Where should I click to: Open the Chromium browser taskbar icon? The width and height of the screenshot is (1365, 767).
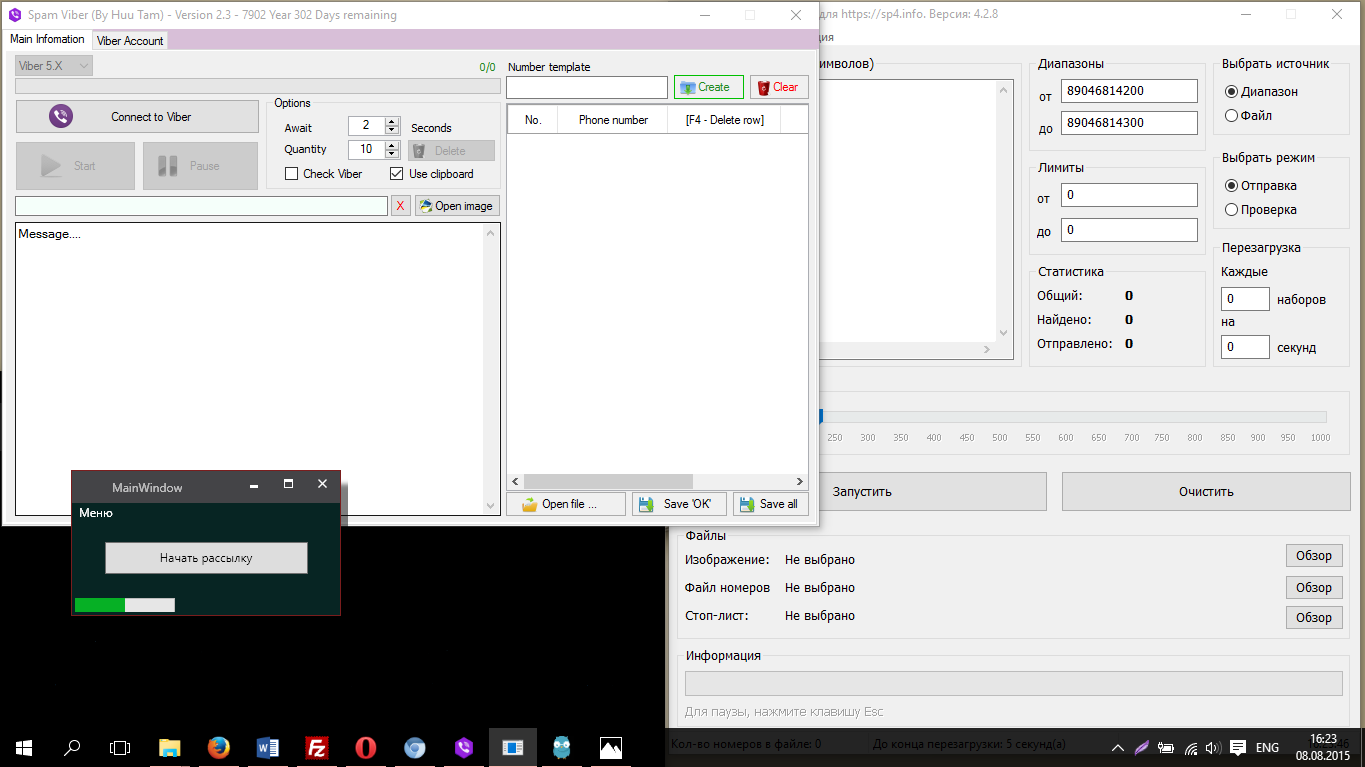click(x=415, y=747)
